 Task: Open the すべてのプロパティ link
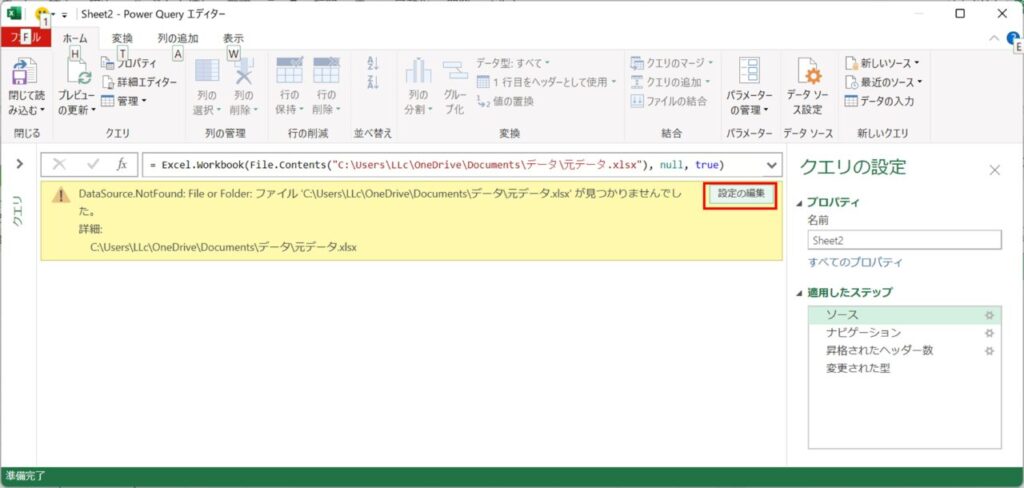(855, 262)
